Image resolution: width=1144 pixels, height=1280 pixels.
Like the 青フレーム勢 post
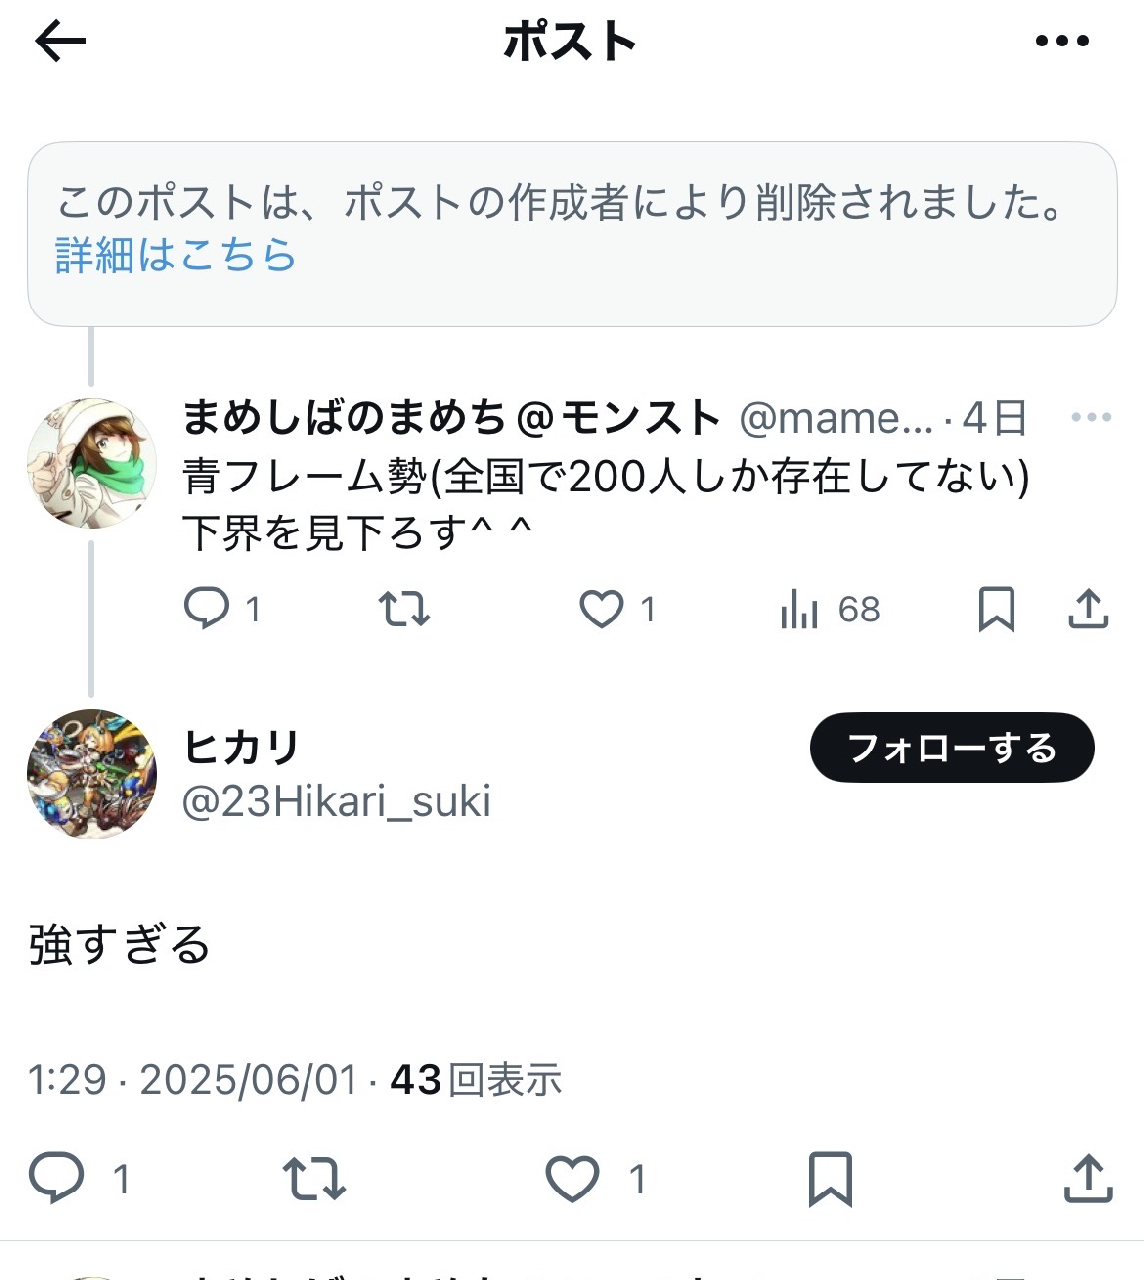pos(602,608)
